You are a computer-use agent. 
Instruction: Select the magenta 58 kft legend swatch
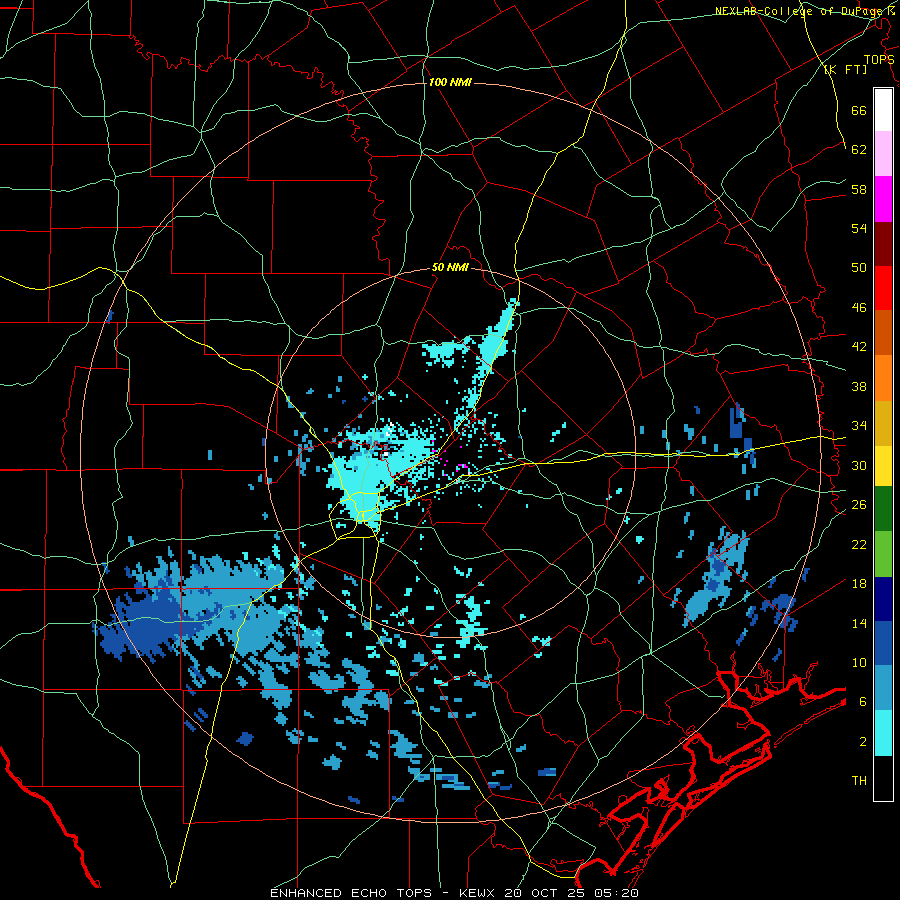point(883,199)
